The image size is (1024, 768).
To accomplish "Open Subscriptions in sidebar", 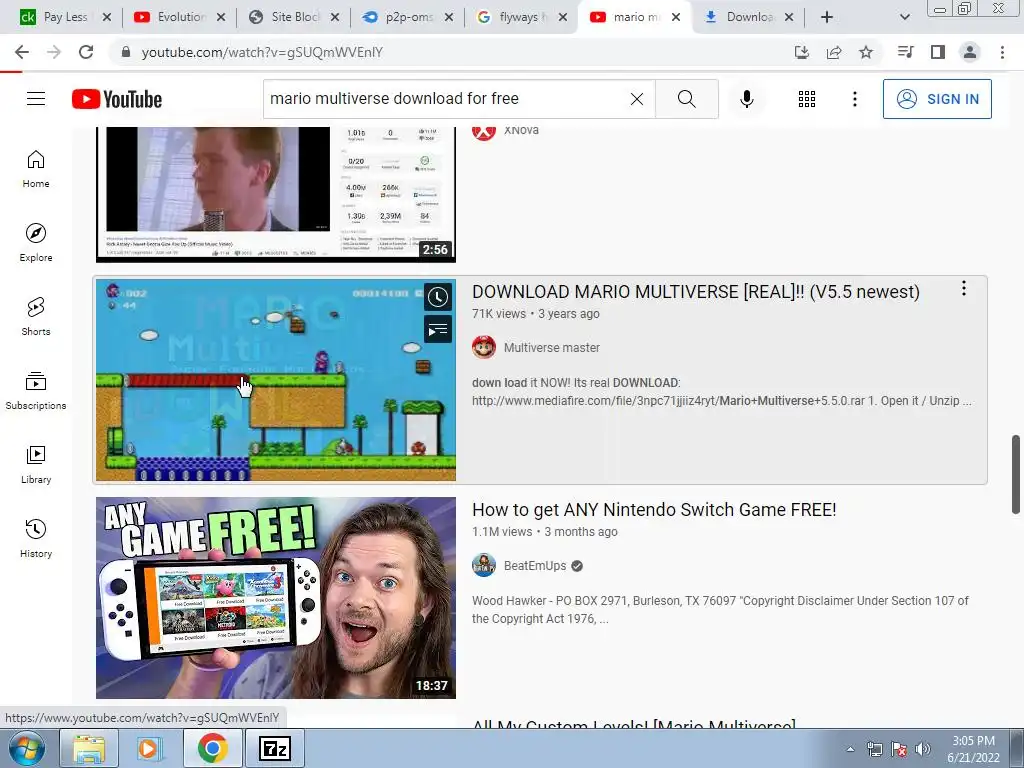I will [36, 391].
